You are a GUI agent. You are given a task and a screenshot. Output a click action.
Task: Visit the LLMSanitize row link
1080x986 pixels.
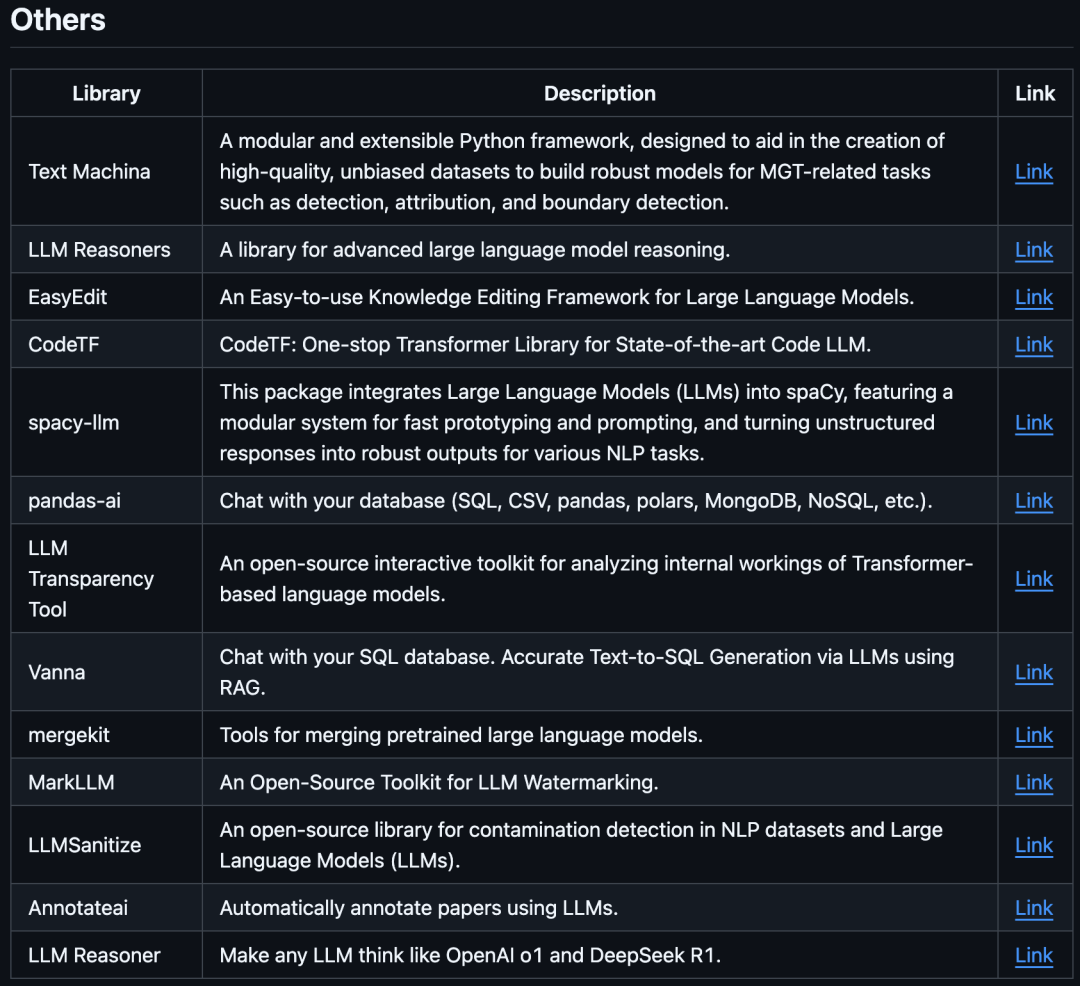1034,845
